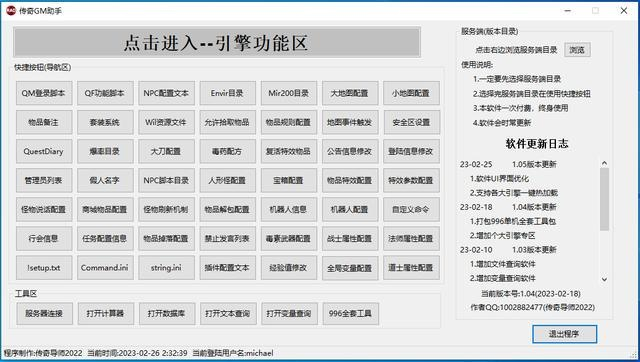Open the 996全套工具 button
This screenshot has height=362, width=640.
click(351, 313)
